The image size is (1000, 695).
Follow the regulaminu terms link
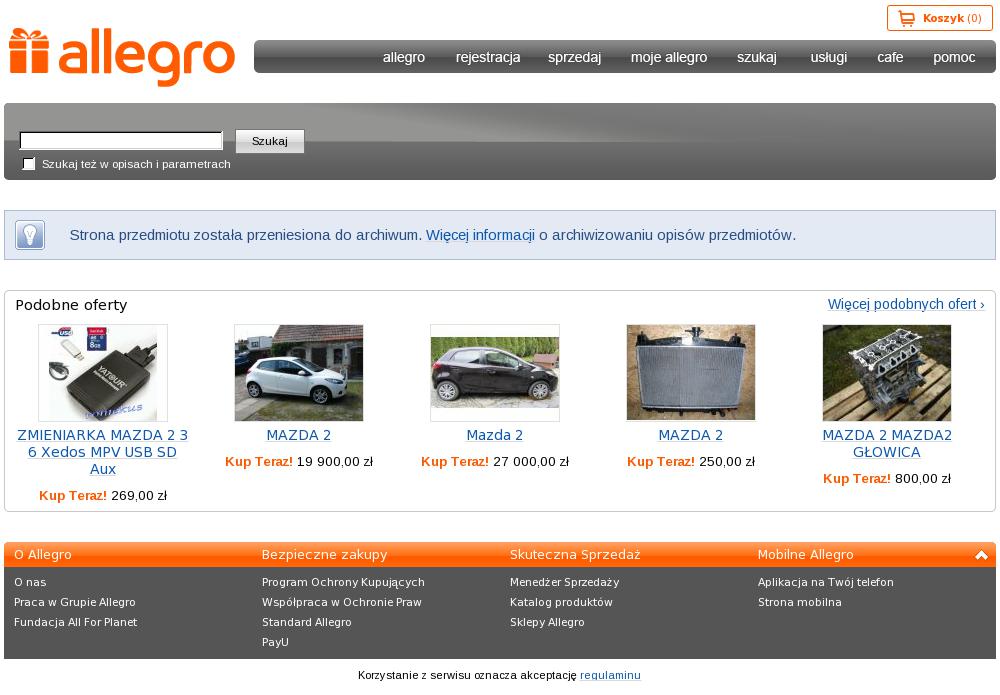pyautogui.click(x=610, y=675)
